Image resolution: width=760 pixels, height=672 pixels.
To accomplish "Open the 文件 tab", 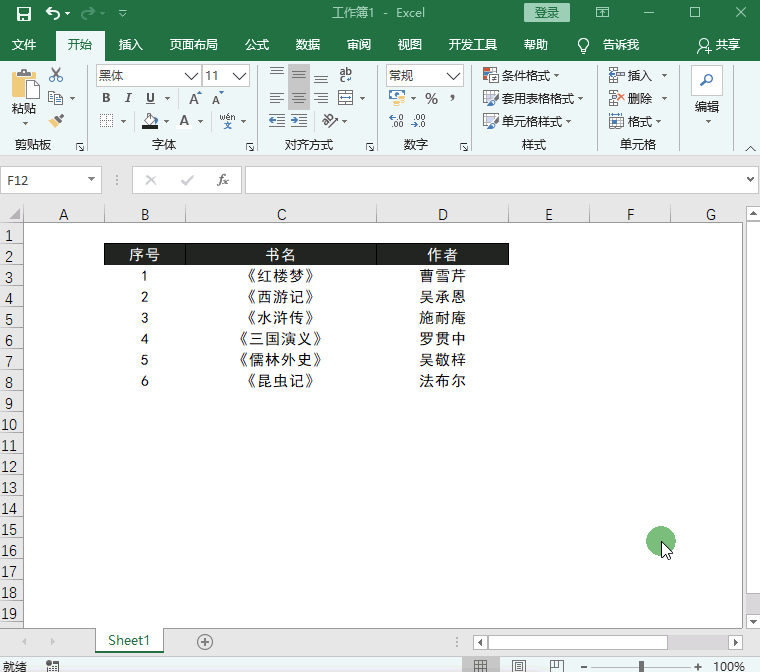I will [24, 45].
